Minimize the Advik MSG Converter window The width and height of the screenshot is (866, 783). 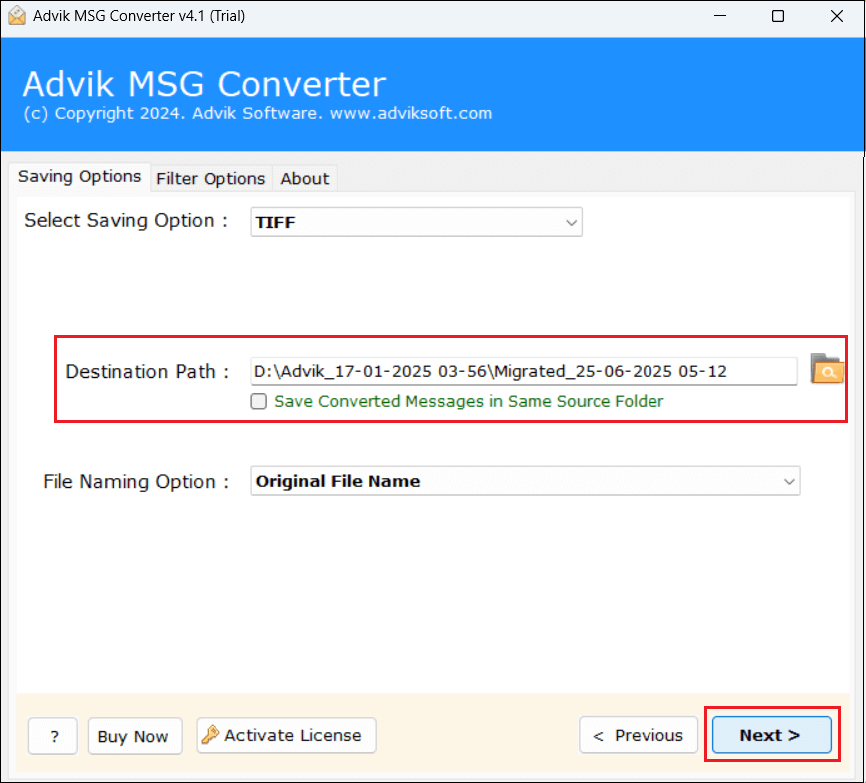720,16
